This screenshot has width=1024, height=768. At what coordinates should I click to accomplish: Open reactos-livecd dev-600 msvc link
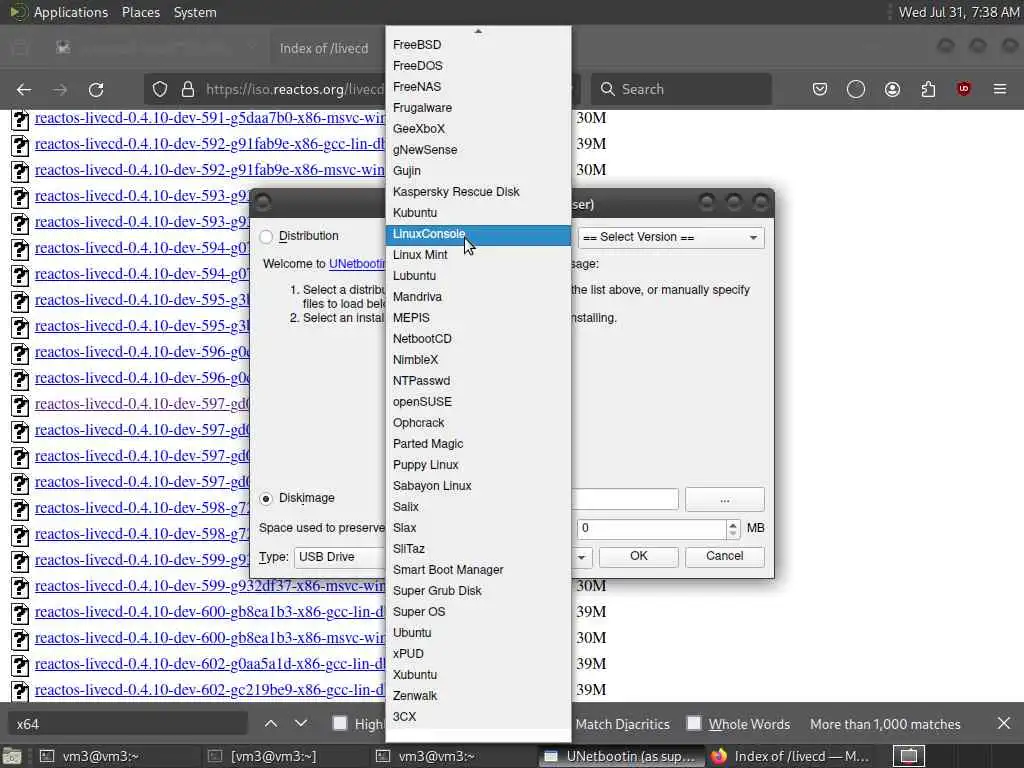(x=210, y=638)
